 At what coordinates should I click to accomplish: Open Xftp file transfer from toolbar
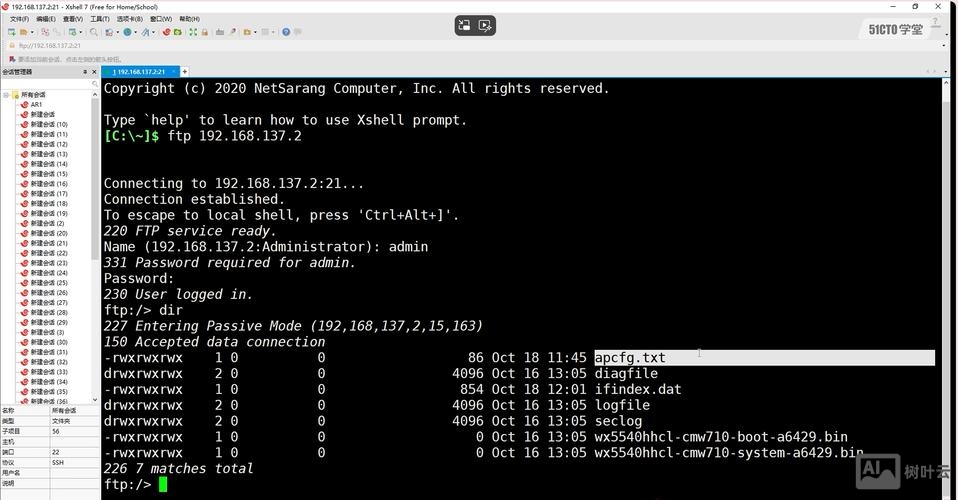pyautogui.click(x=180, y=32)
